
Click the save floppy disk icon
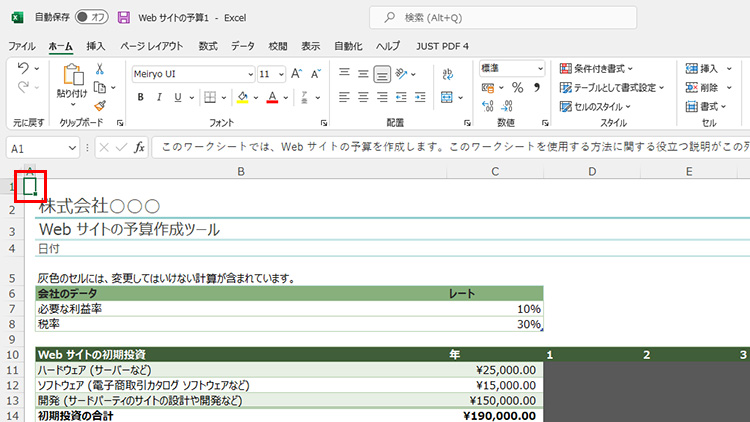point(124,17)
